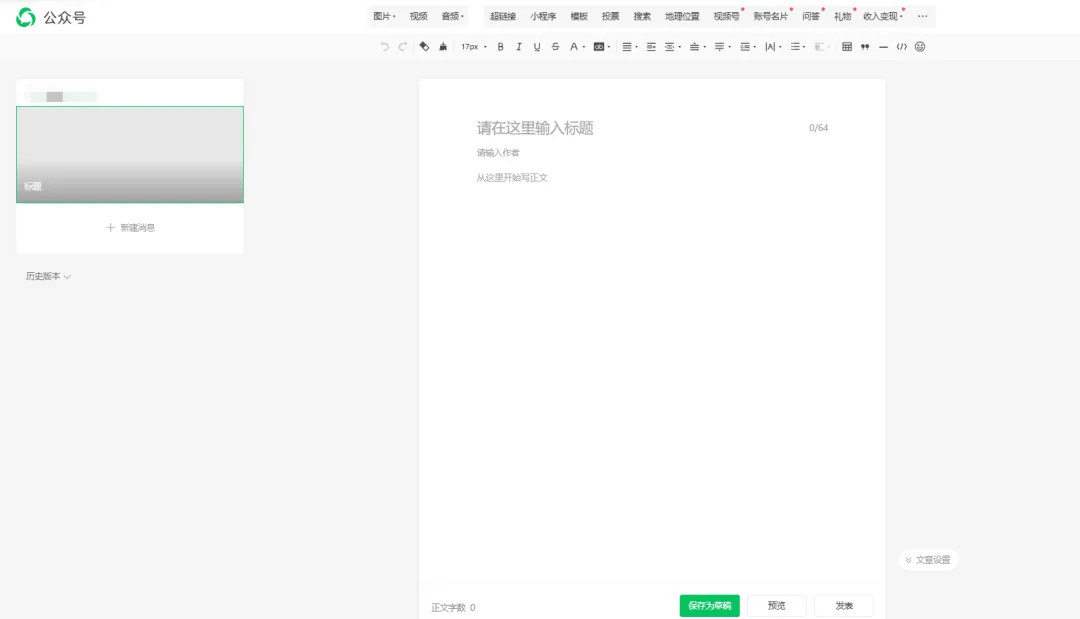Toggle bold formatting
The width and height of the screenshot is (1080, 619).
500,46
